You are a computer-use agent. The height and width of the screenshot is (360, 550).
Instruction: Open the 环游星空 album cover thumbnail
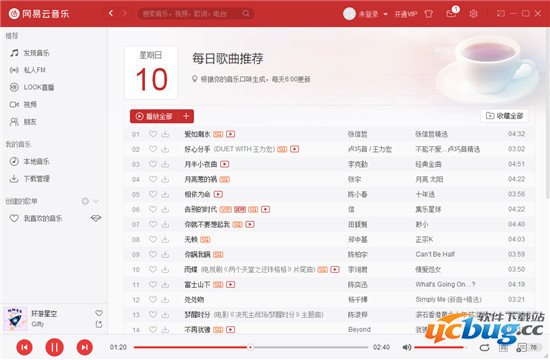tap(15, 319)
